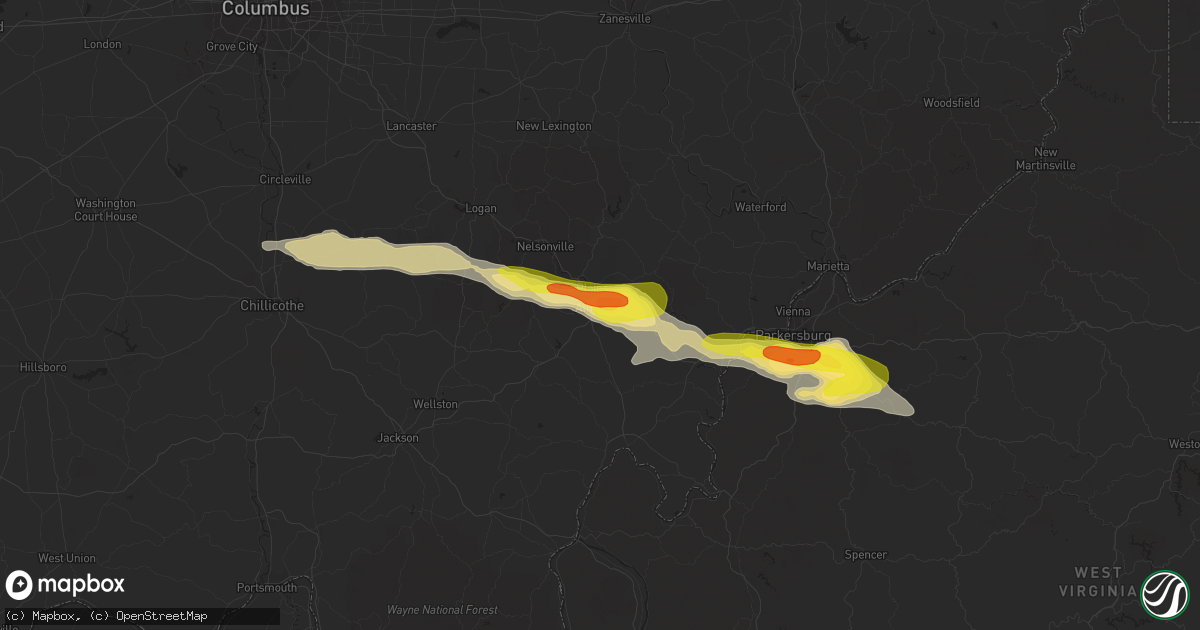Image resolution: width=1200 pixels, height=630 pixels.
Task: Click the Wayne National Forest label
Action: tap(442, 610)
